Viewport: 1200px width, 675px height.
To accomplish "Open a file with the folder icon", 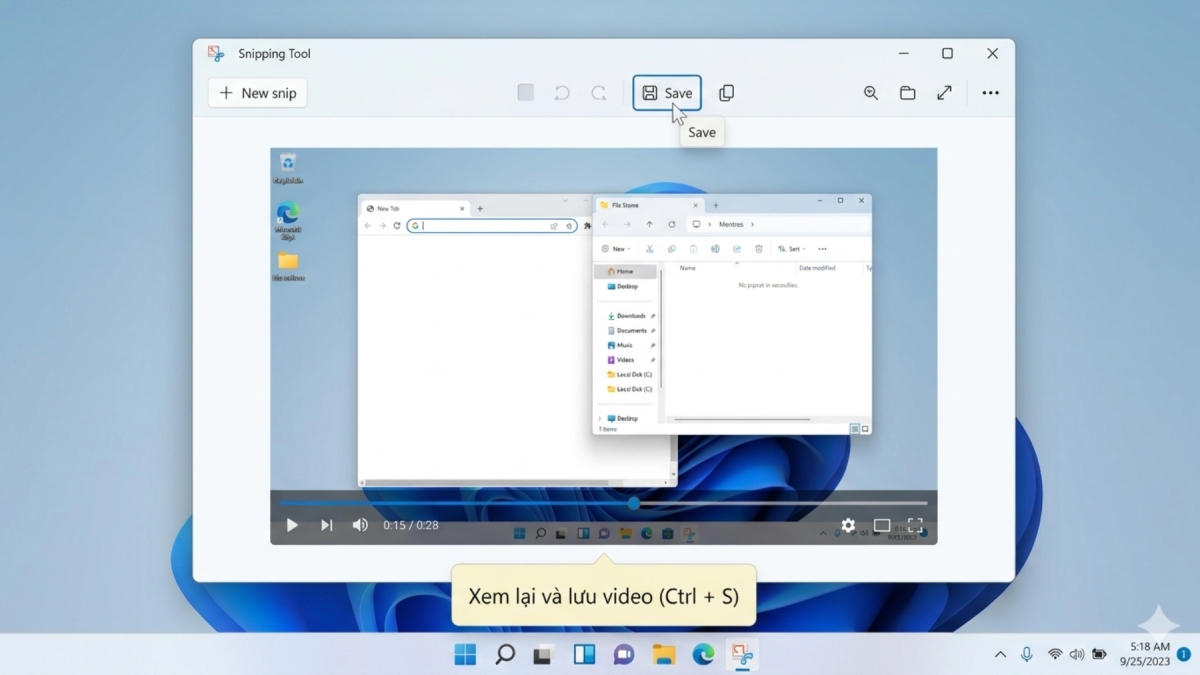I will tap(907, 92).
